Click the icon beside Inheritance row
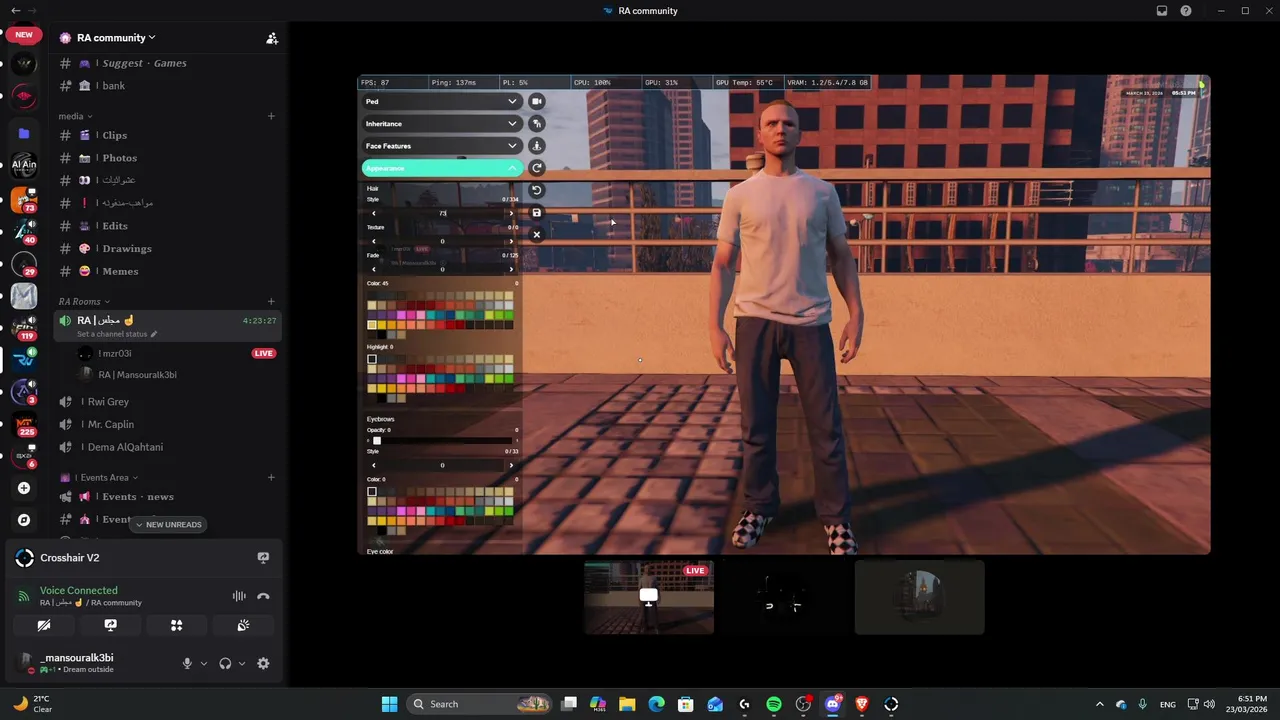 537,124
